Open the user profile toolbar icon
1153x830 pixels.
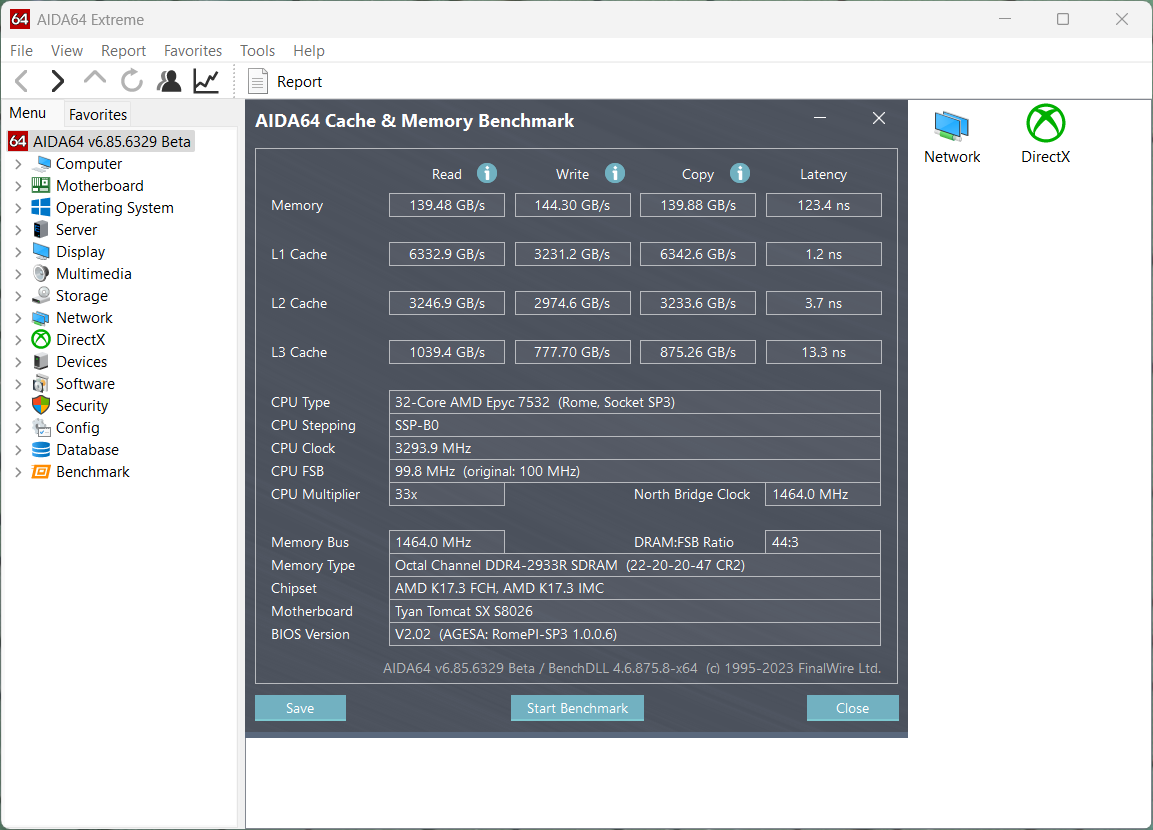169,81
